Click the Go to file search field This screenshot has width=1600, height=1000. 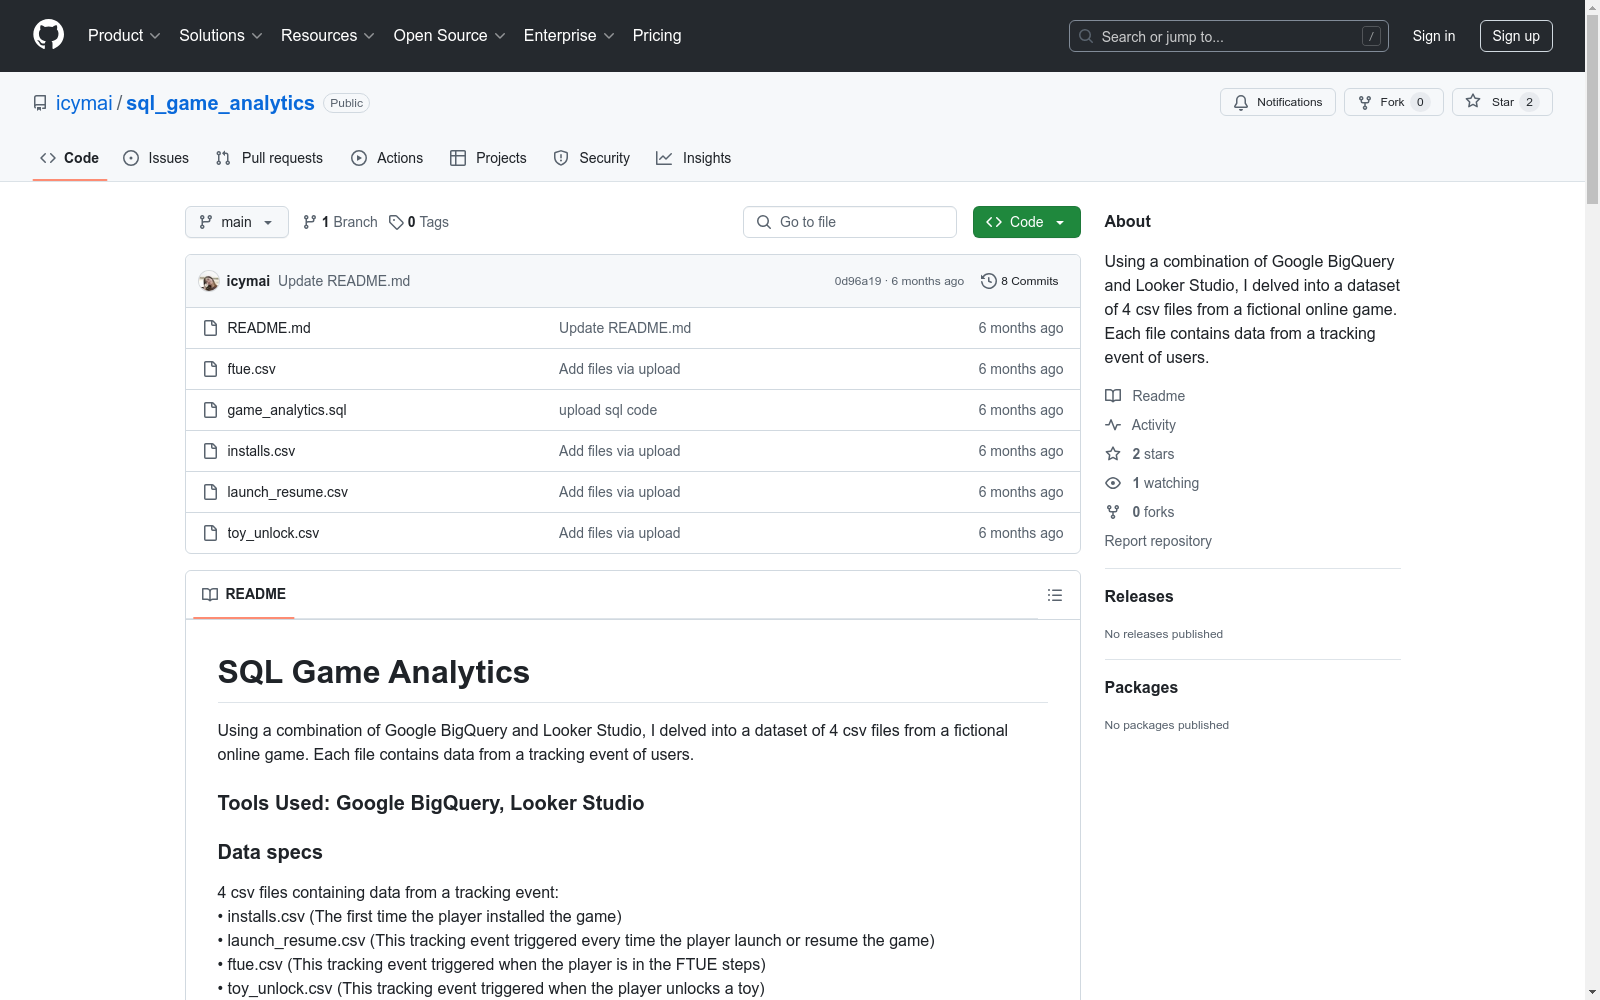[x=850, y=222]
